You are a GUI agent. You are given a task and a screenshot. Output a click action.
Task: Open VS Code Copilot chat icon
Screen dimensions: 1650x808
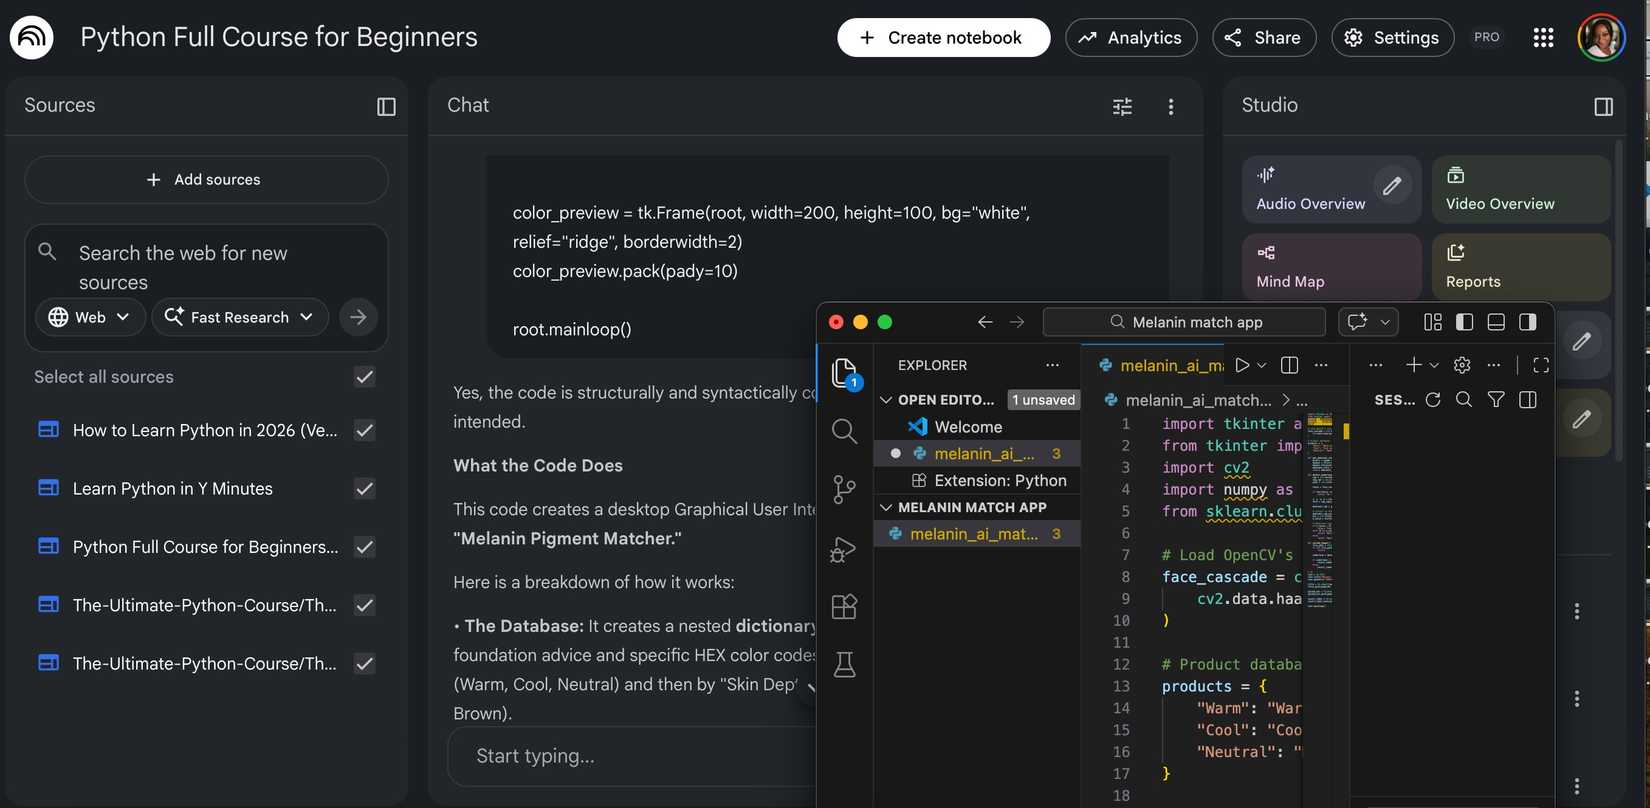tap(1357, 322)
